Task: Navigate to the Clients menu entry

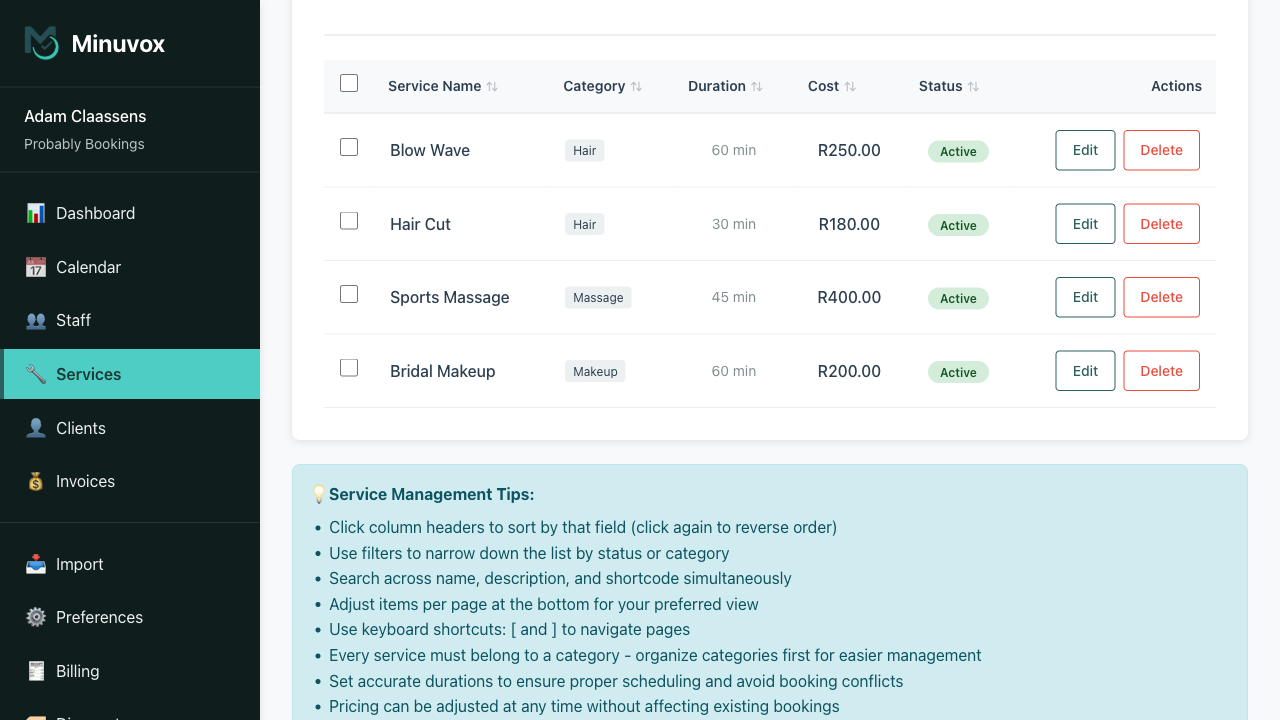Action: 83,428
